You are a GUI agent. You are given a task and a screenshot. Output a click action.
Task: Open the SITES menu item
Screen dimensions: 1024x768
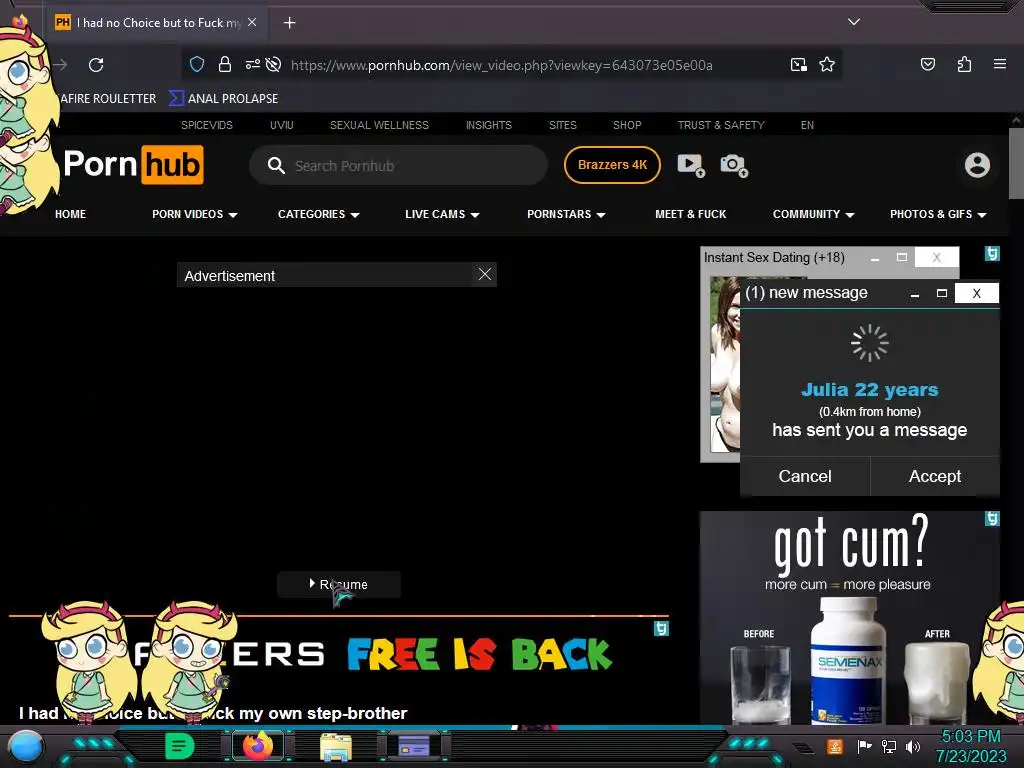pos(562,125)
